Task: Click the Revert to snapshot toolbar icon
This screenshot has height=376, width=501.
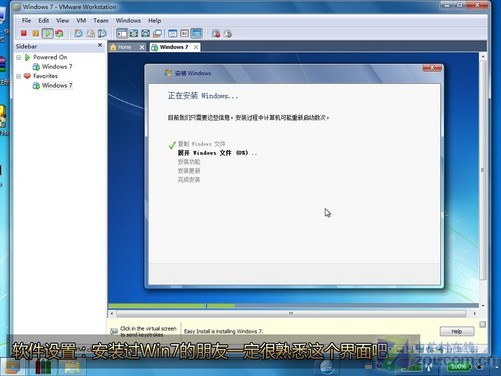Action: [90, 33]
